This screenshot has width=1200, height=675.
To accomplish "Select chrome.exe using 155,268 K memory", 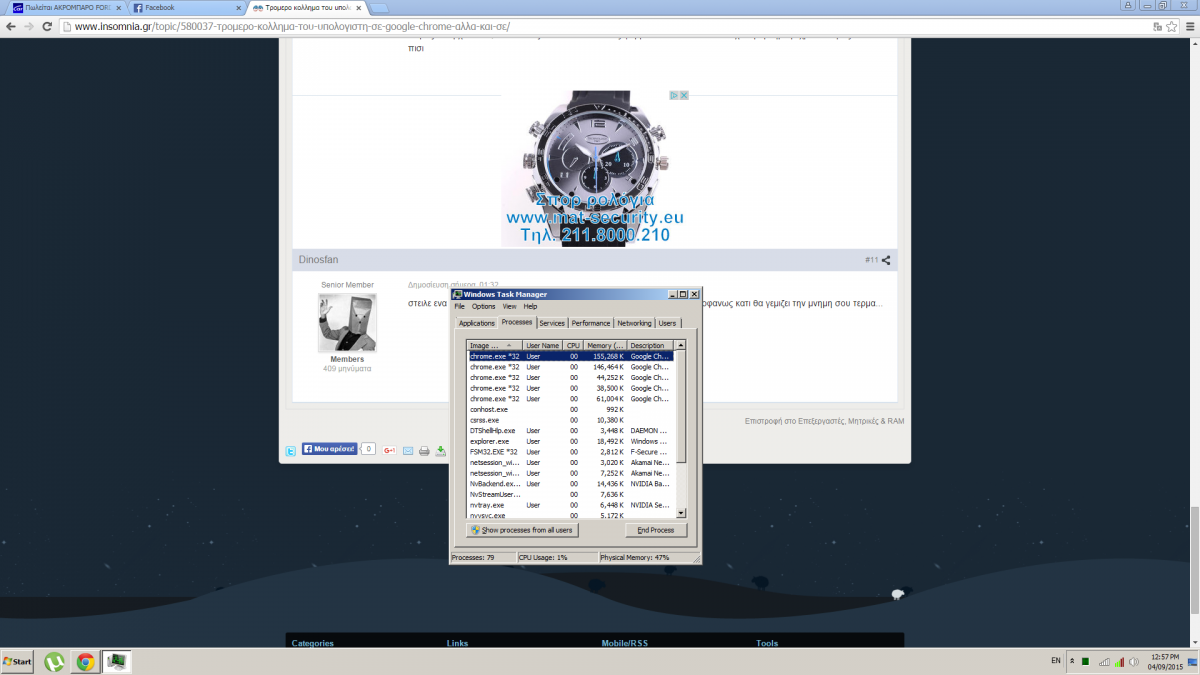I will [572, 356].
